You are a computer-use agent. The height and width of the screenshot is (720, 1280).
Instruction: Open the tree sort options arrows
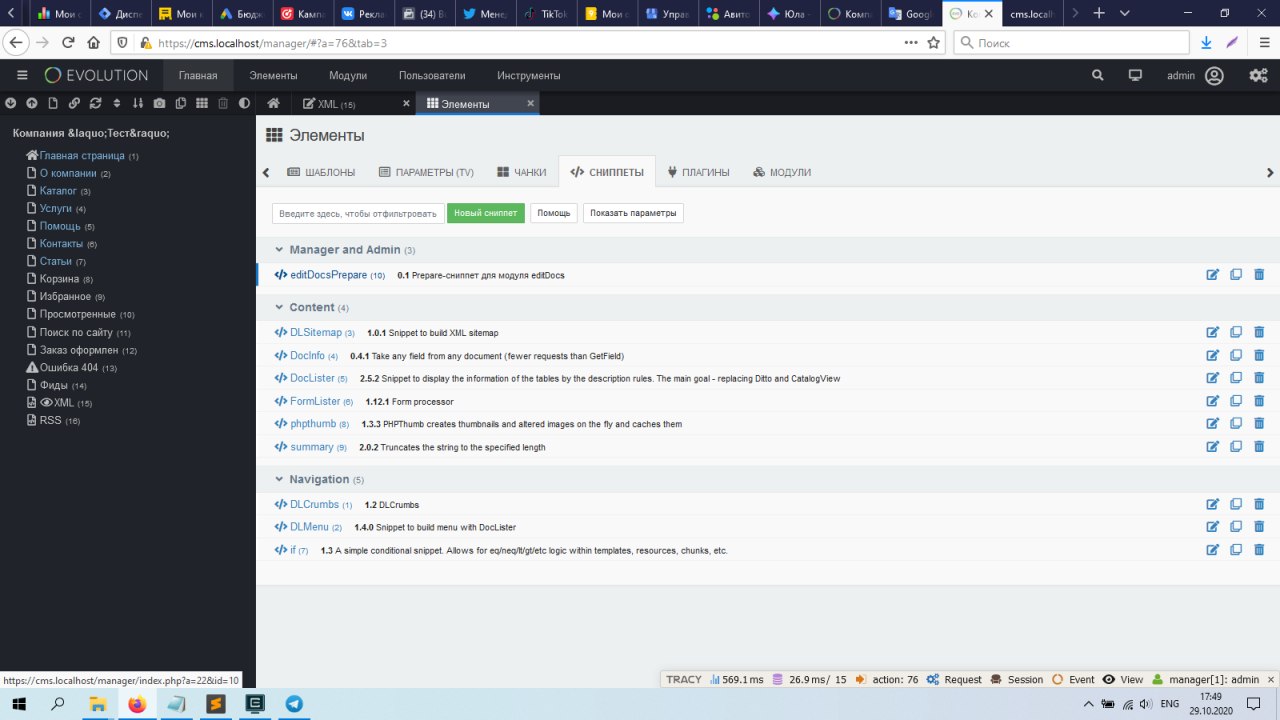click(x=117, y=103)
